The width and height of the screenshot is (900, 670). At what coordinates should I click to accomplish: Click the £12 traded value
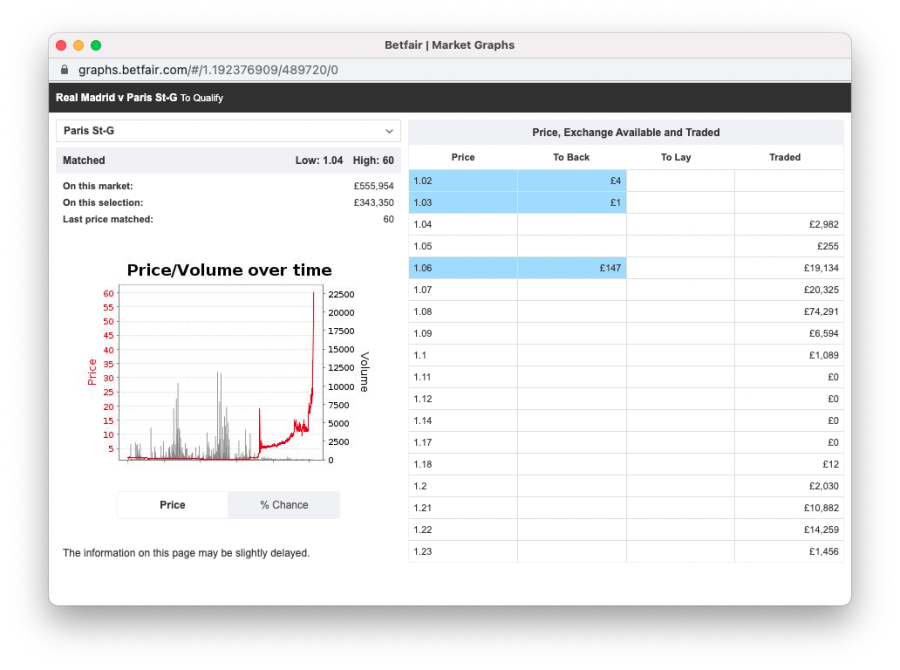[x=831, y=464]
